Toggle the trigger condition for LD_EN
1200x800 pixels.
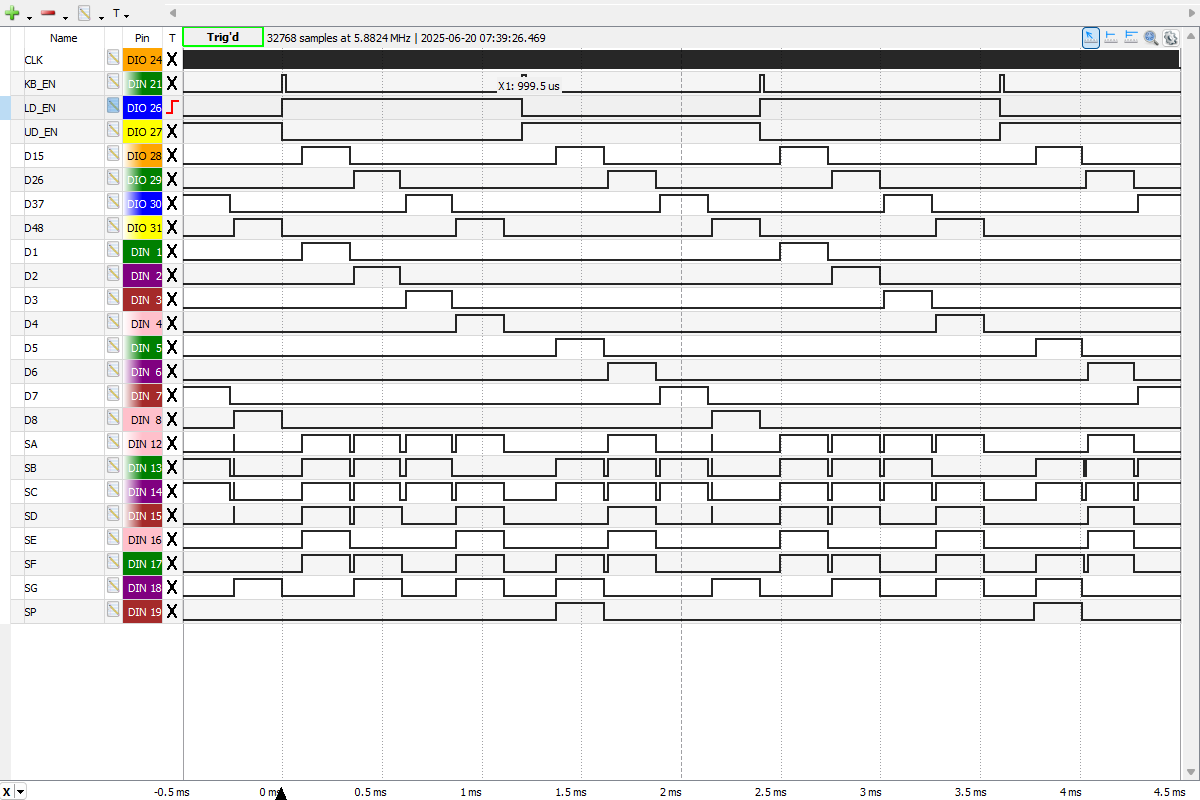(172, 107)
